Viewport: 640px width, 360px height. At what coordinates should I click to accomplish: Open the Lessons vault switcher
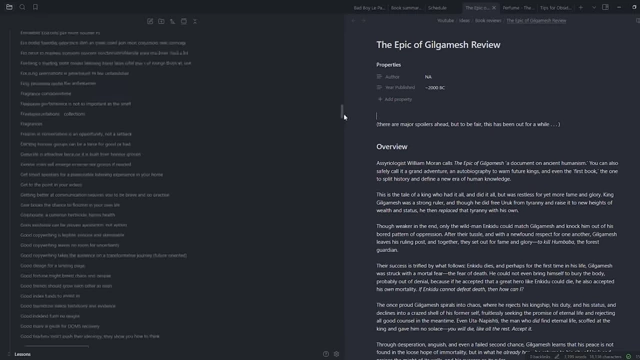[x=22, y=354]
